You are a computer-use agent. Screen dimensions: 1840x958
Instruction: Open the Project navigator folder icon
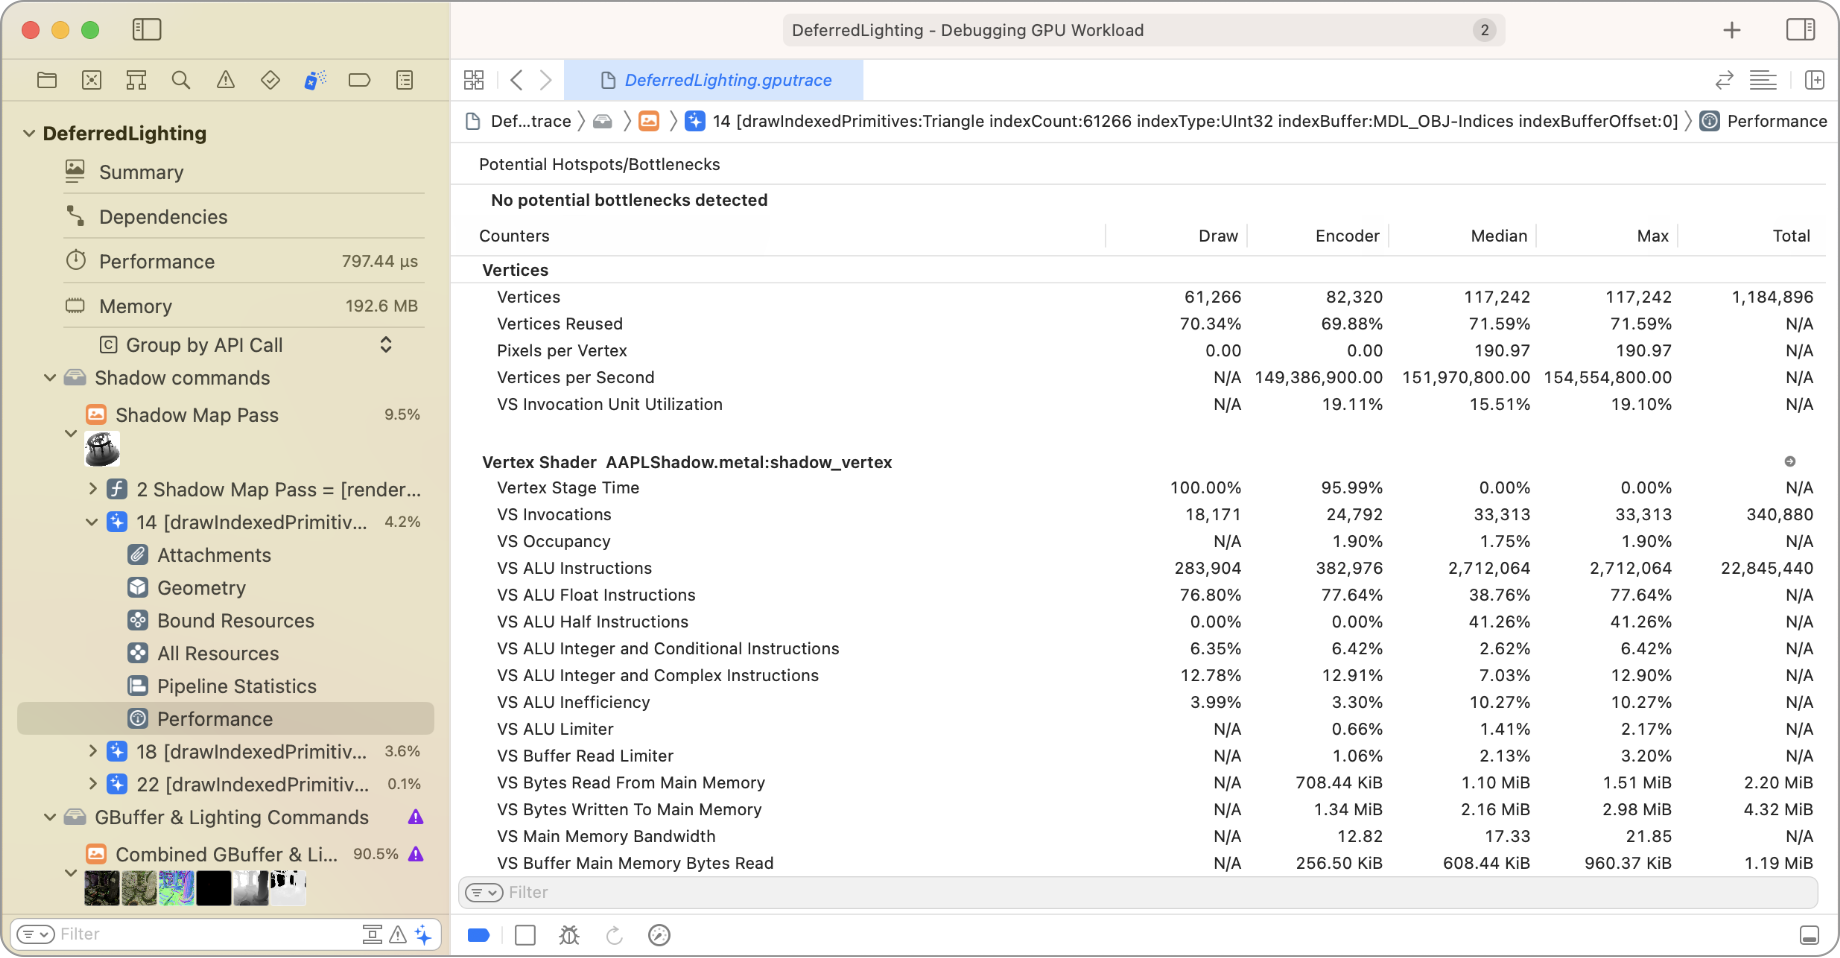[x=47, y=80]
